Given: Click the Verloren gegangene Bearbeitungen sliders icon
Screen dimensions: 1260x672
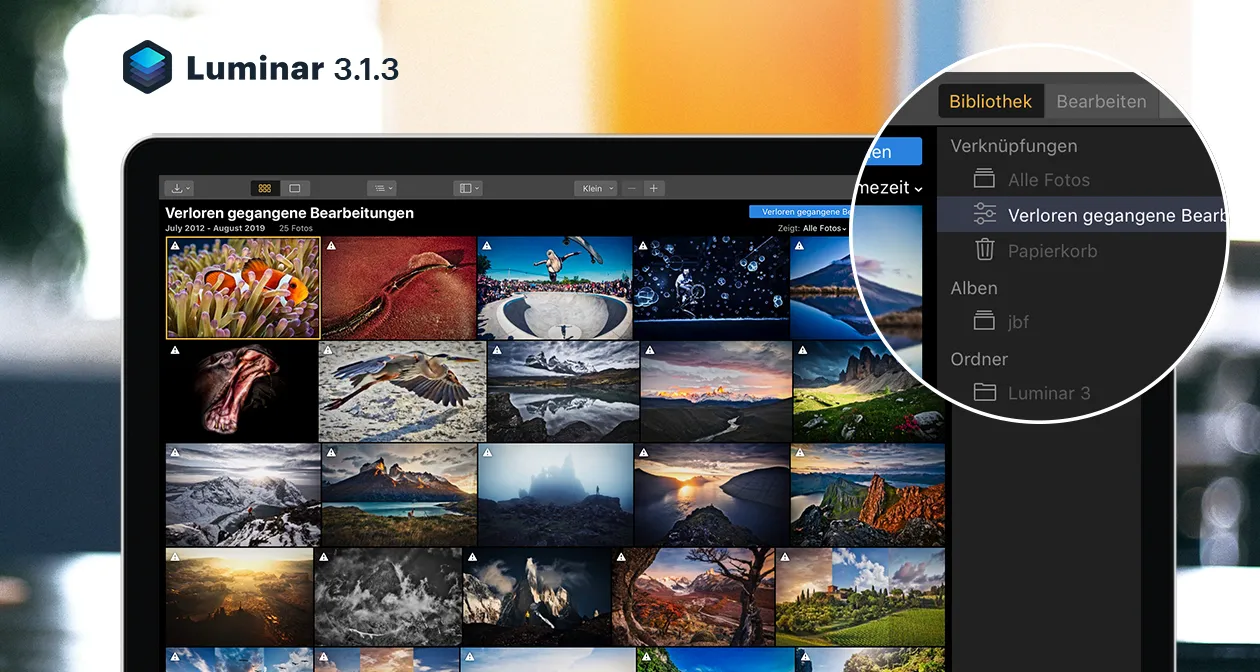Looking at the screenshot, I should (x=985, y=215).
